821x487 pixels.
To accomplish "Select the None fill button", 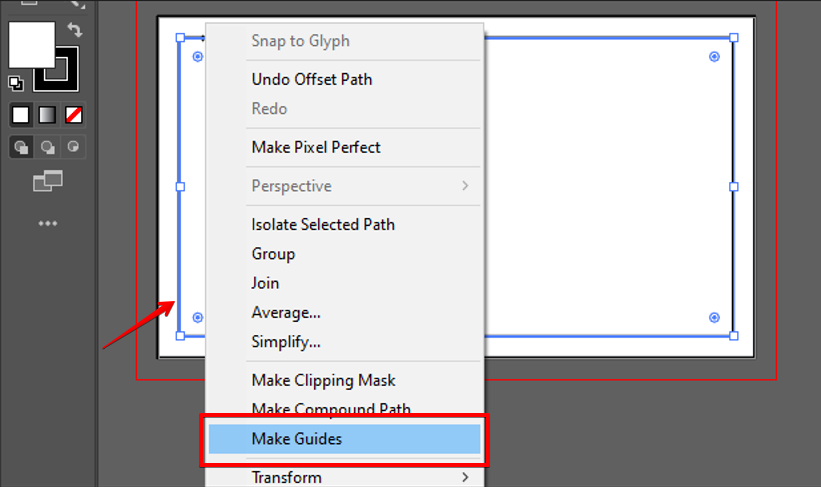I will click(73, 115).
